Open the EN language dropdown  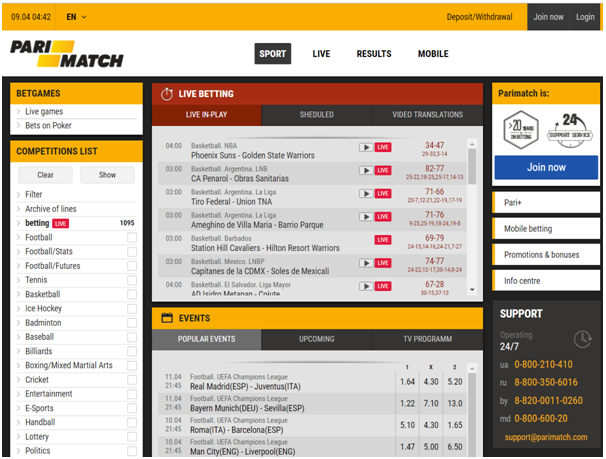[76, 17]
